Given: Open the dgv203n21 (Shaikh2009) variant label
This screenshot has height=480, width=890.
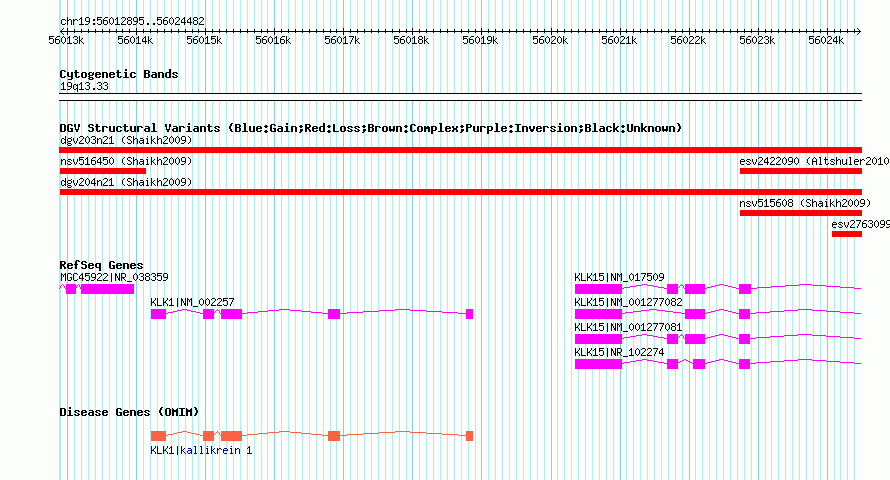Looking at the screenshot, I should point(126,140).
